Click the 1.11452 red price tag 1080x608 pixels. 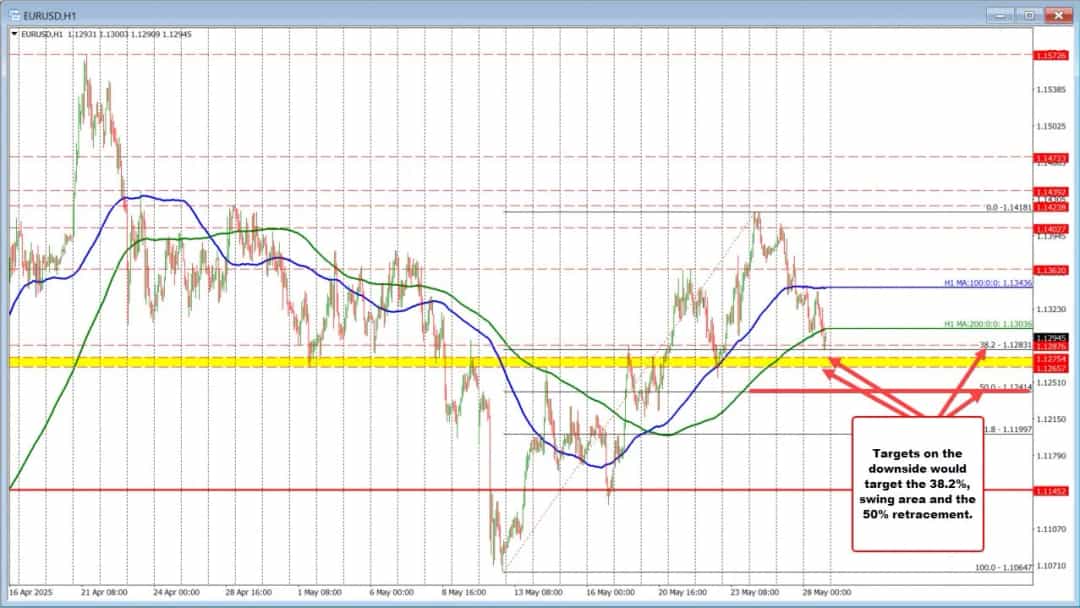click(1051, 491)
